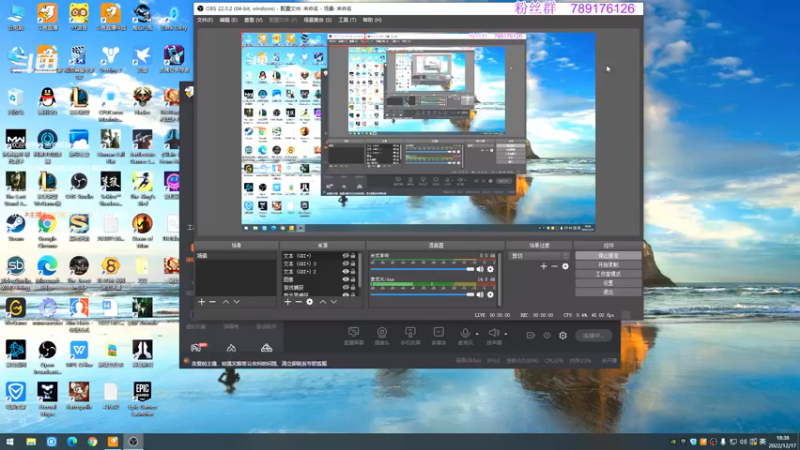Click the 停止推流 button in controls
Screen dimensions: 800x450
pos(608,256)
